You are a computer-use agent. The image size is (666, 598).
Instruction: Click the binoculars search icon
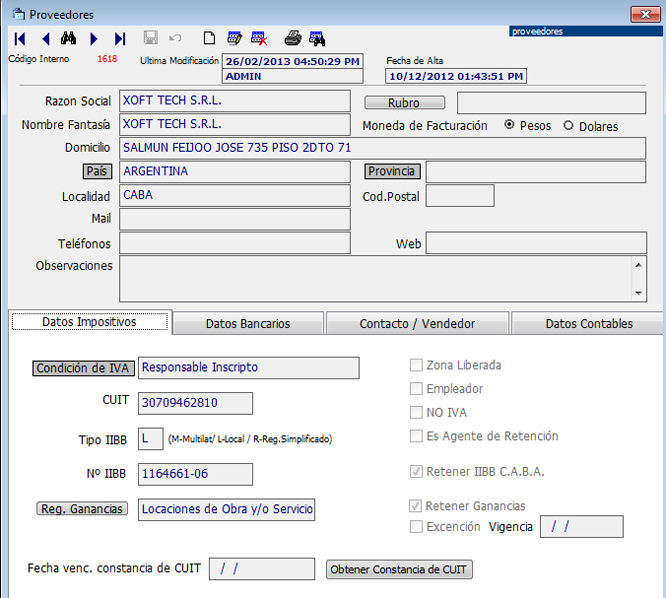pos(69,39)
